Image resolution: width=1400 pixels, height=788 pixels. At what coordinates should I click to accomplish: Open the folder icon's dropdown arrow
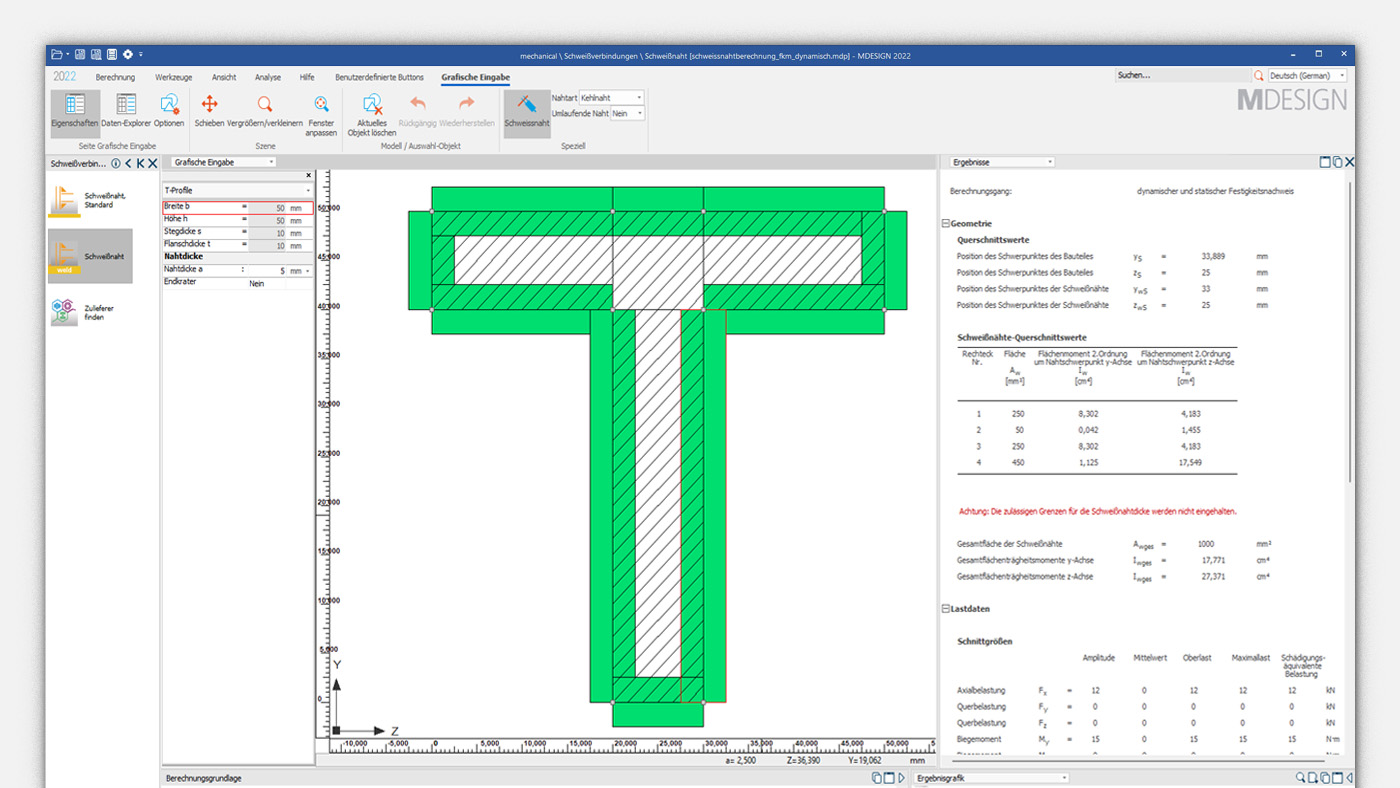point(67,54)
